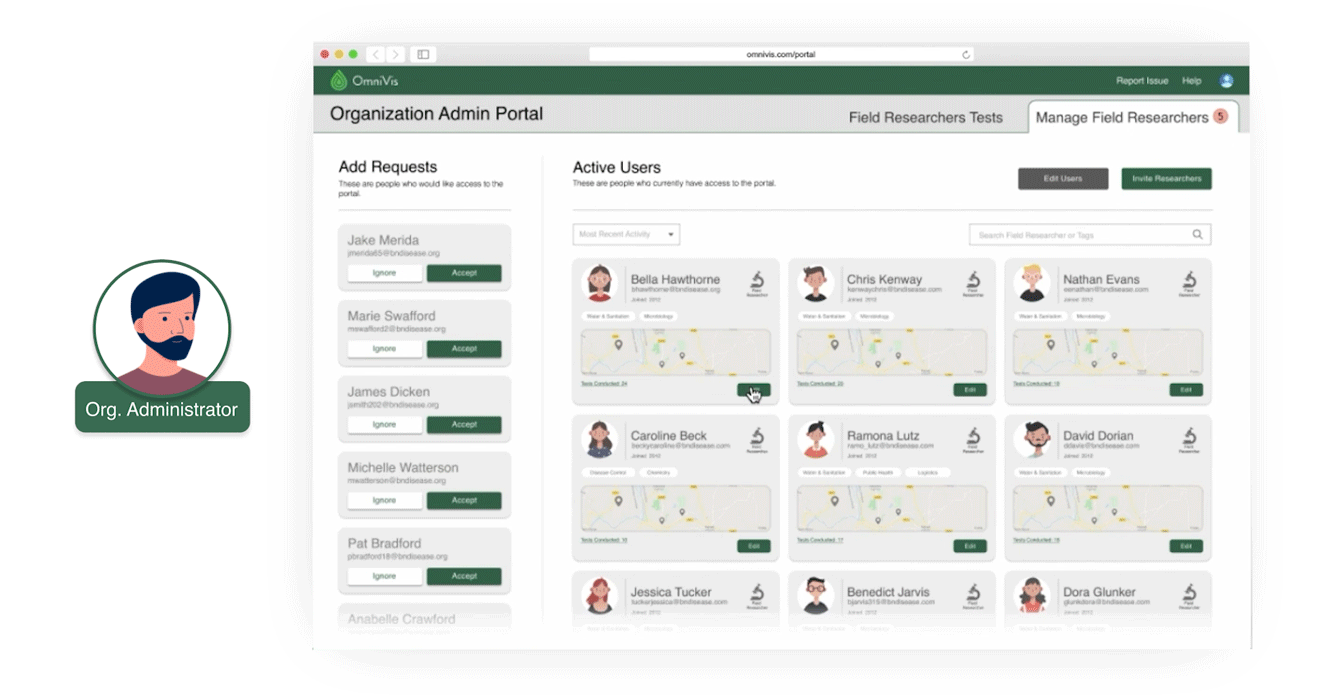The height and width of the screenshot is (700, 1344).
Task: Ignore Pat Bradford's access request
Action: pyautogui.click(x=384, y=577)
